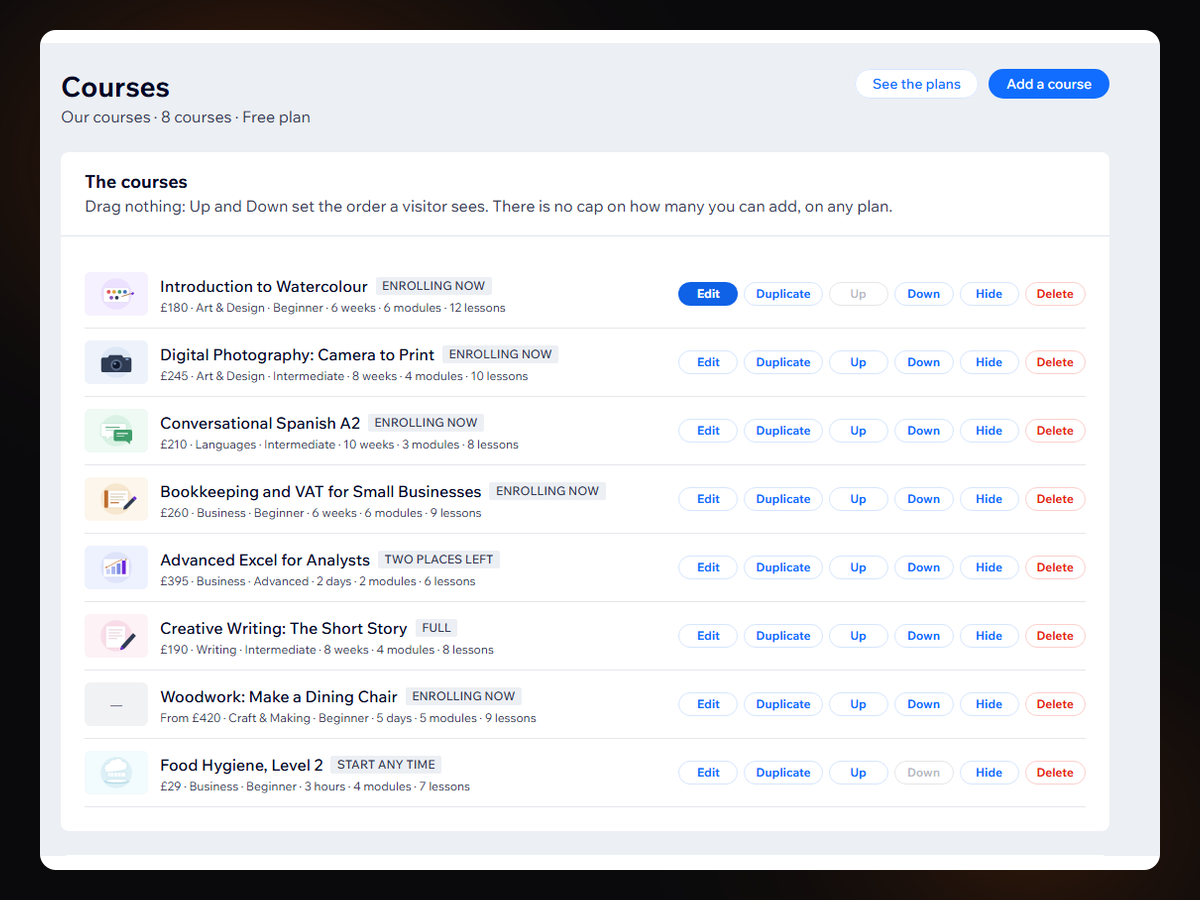Hide the Advanced Excel for Analysts course
The height and width of the screenshot is (900, 1200).
pos(989,567)
